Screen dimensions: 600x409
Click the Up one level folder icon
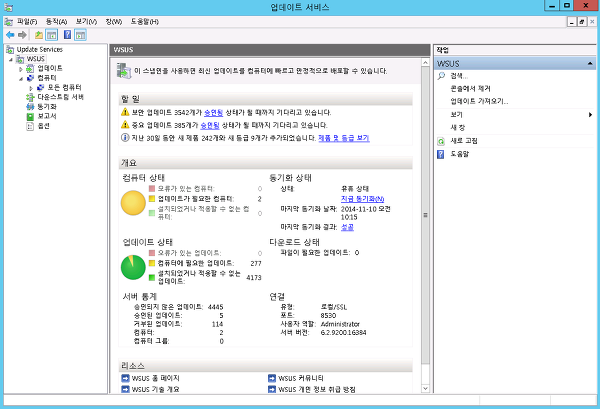39,35
